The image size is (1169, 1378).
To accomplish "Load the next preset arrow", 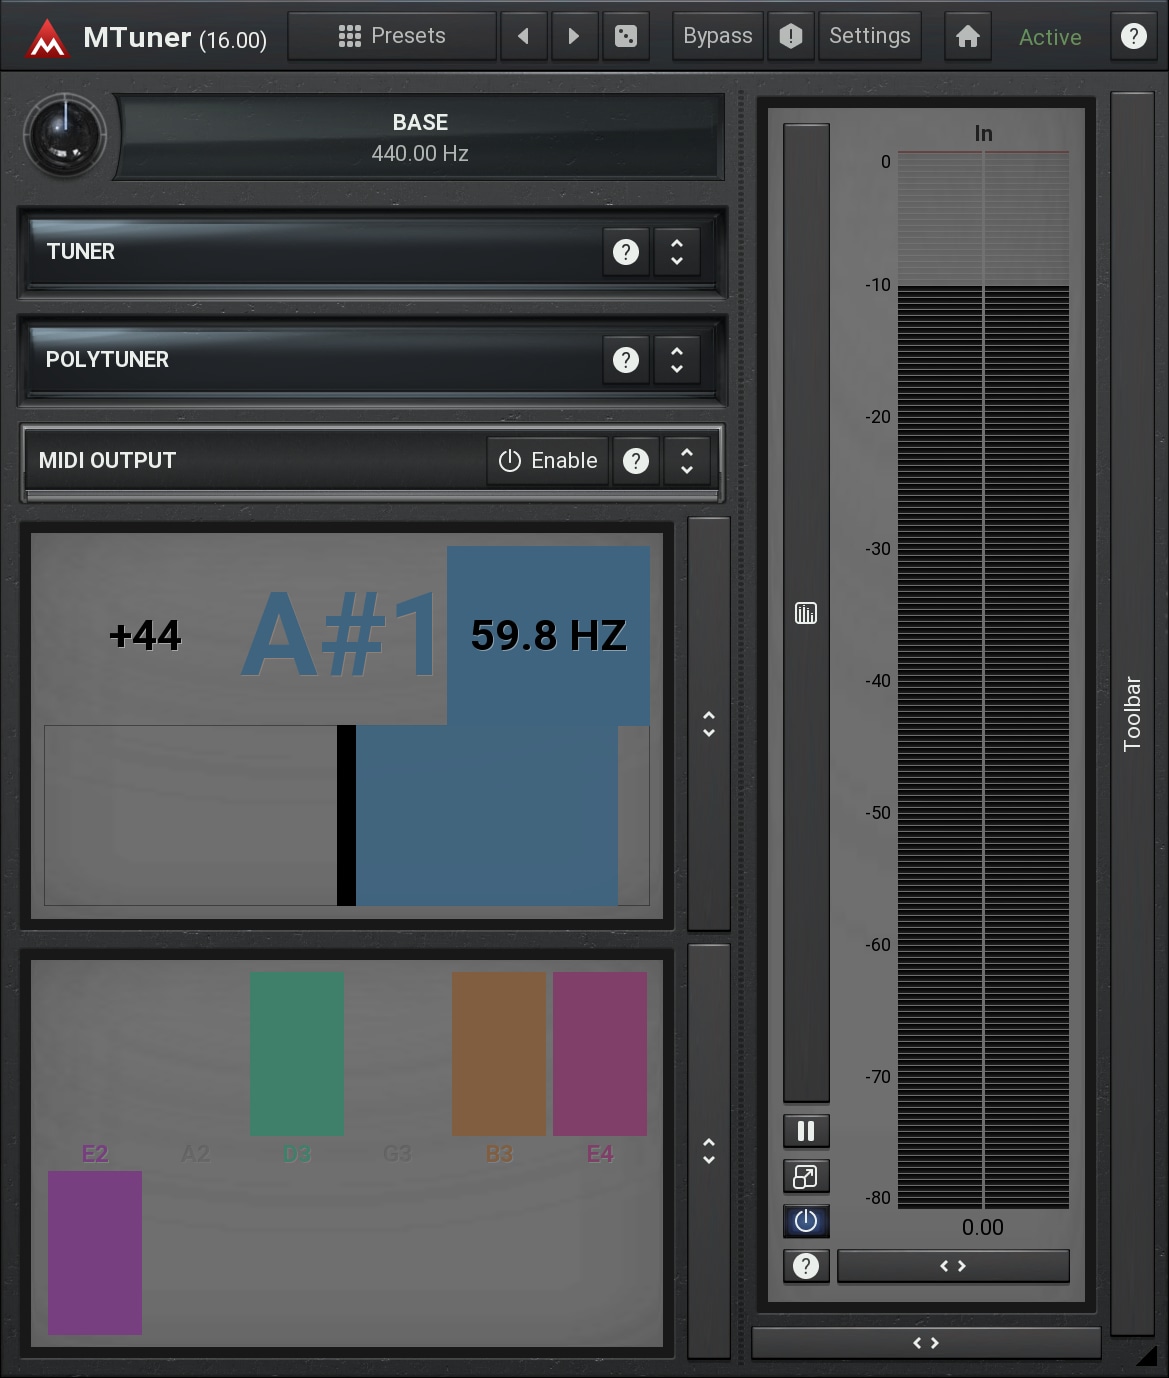I will [x=573, y=36].
